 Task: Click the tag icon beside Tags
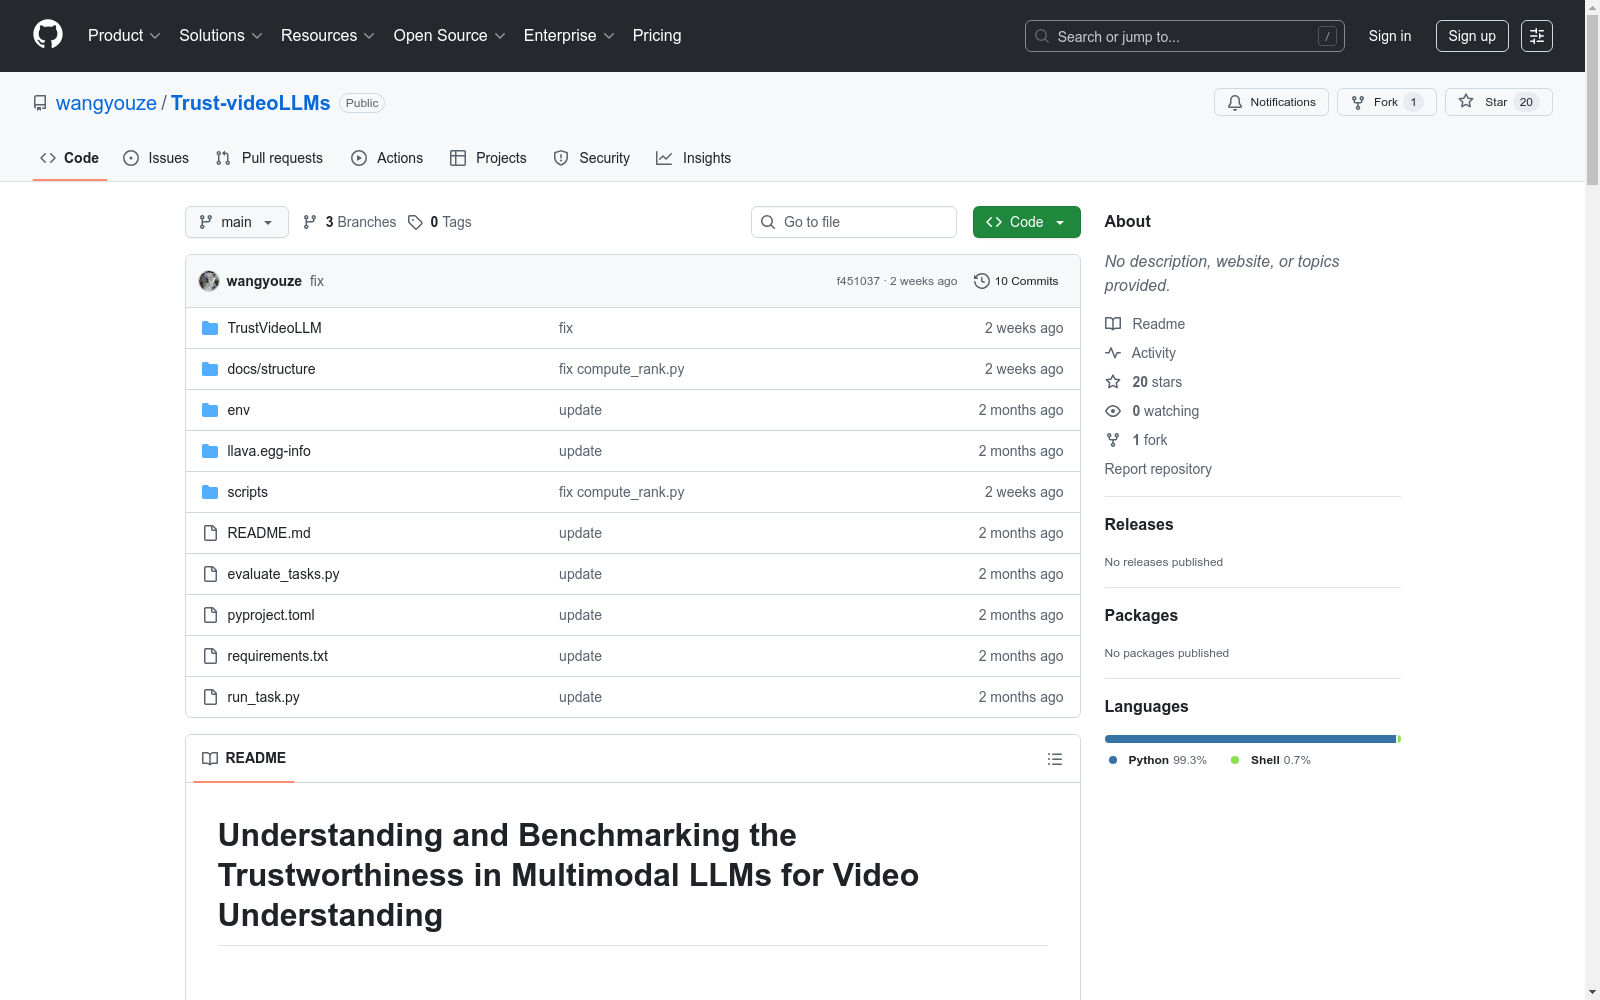(x=416, y=222)
